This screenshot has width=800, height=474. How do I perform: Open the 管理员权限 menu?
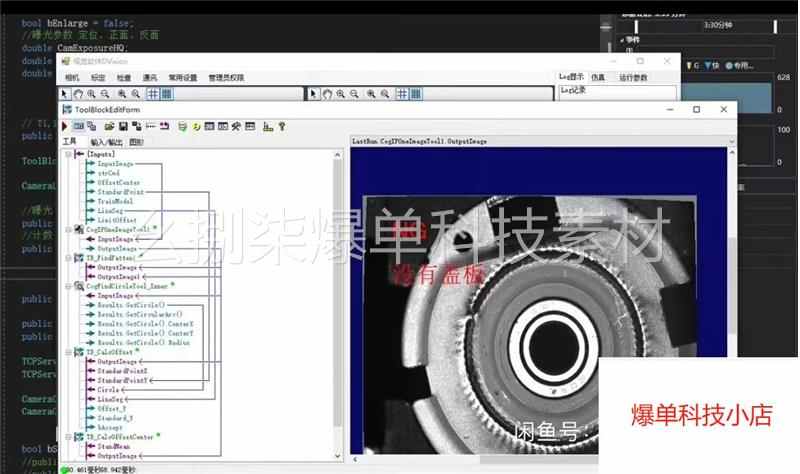tap(226, 78)
